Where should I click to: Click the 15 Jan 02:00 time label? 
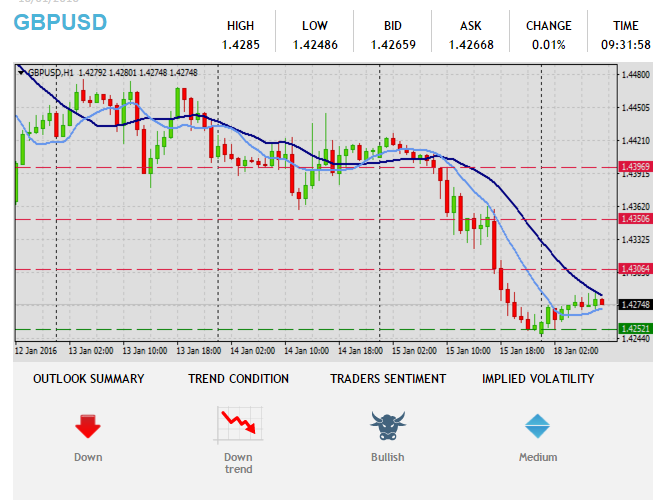coord(414,351)
